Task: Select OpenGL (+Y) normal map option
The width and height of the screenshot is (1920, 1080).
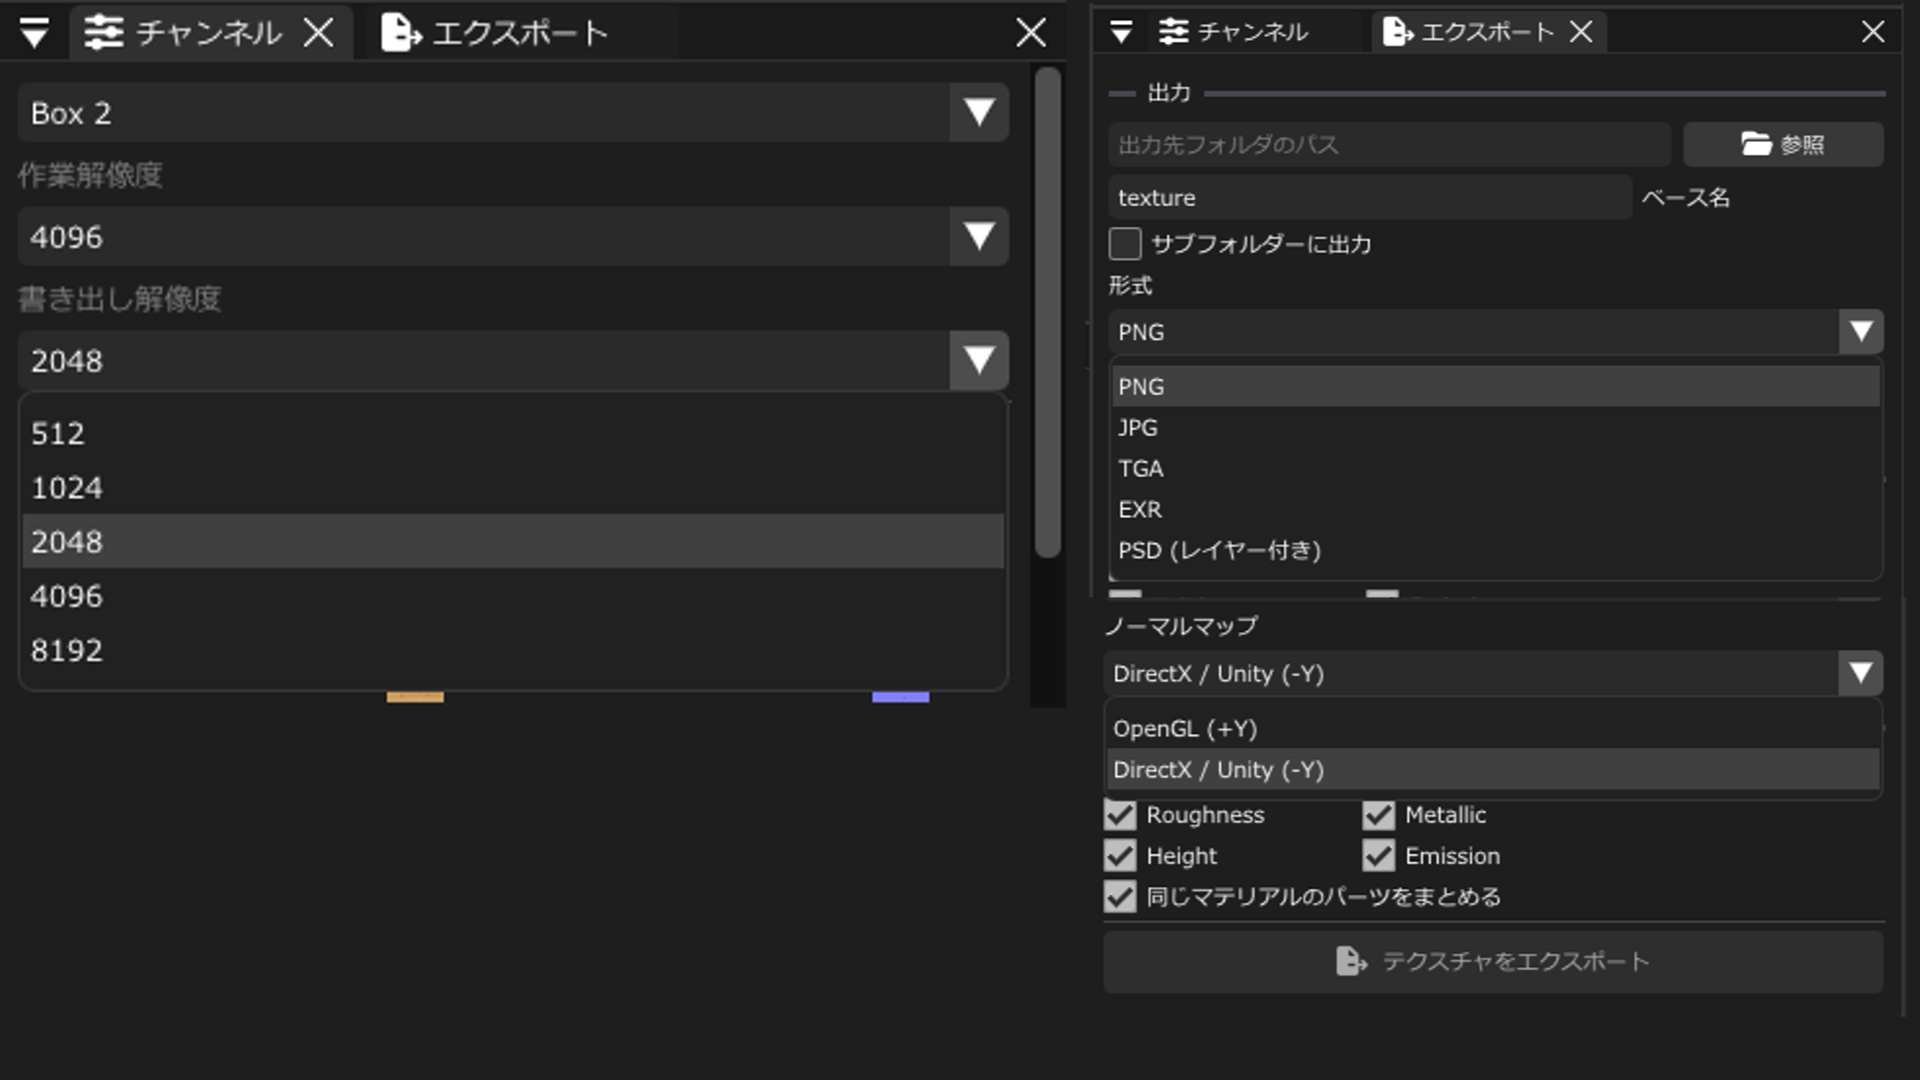Action: [1493, 728]
